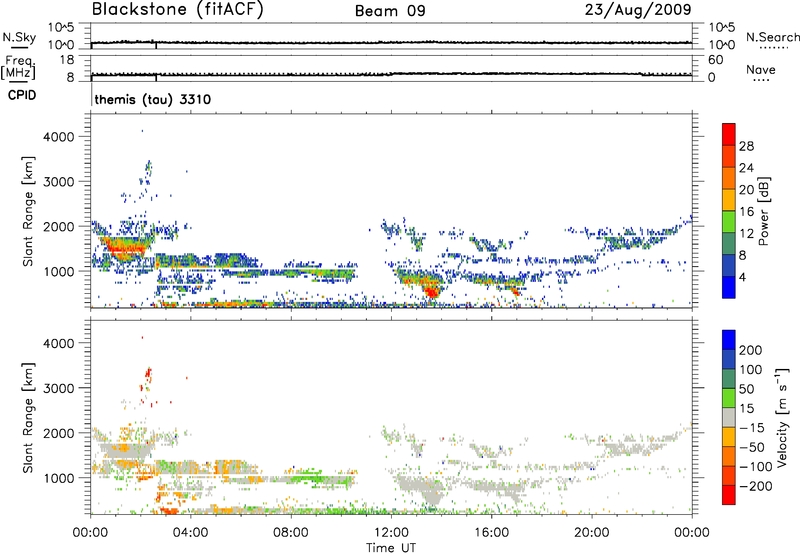
Task: Click the dotted line sample under N.Search
Action: pyautogui.click(x=773, y=47)
